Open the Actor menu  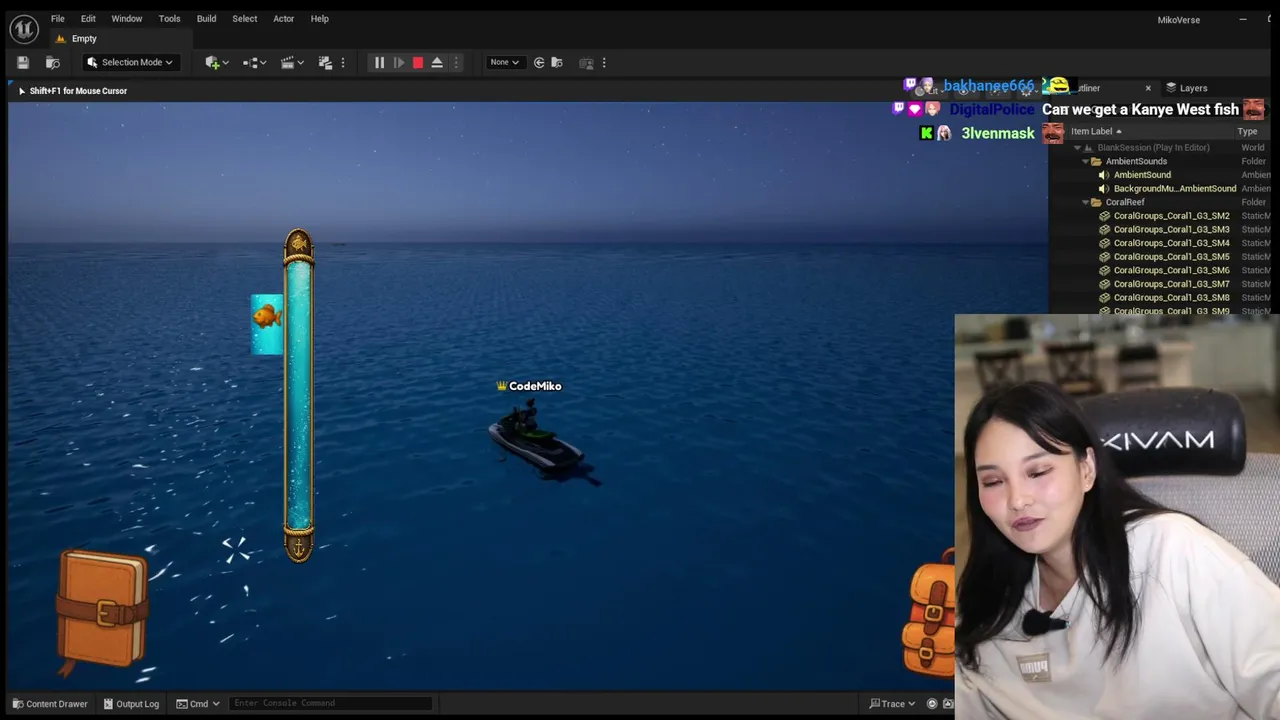pyautogui.click(x=283, y=18)
